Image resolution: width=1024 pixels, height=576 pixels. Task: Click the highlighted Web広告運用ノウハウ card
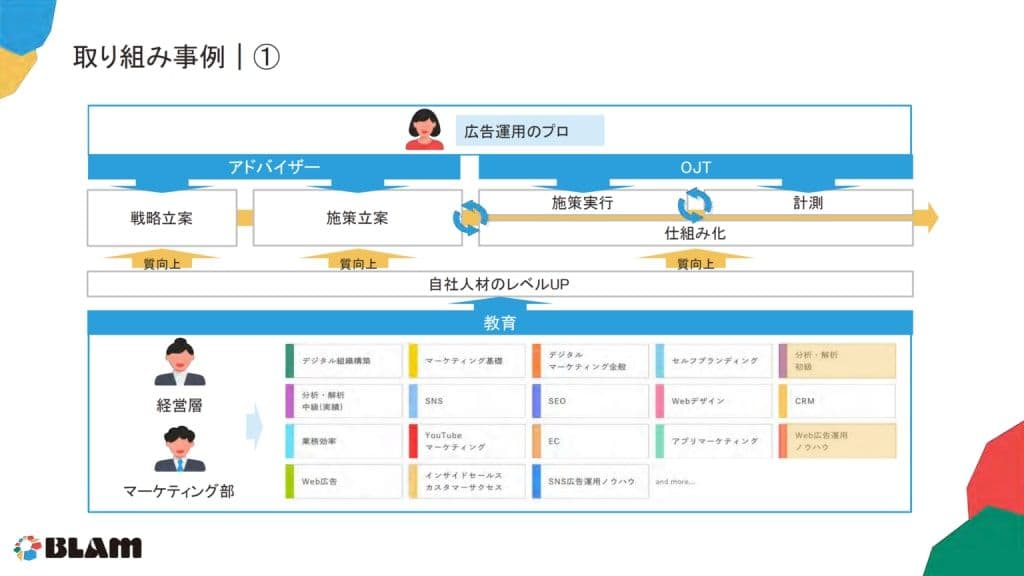(x=837, y=441)
